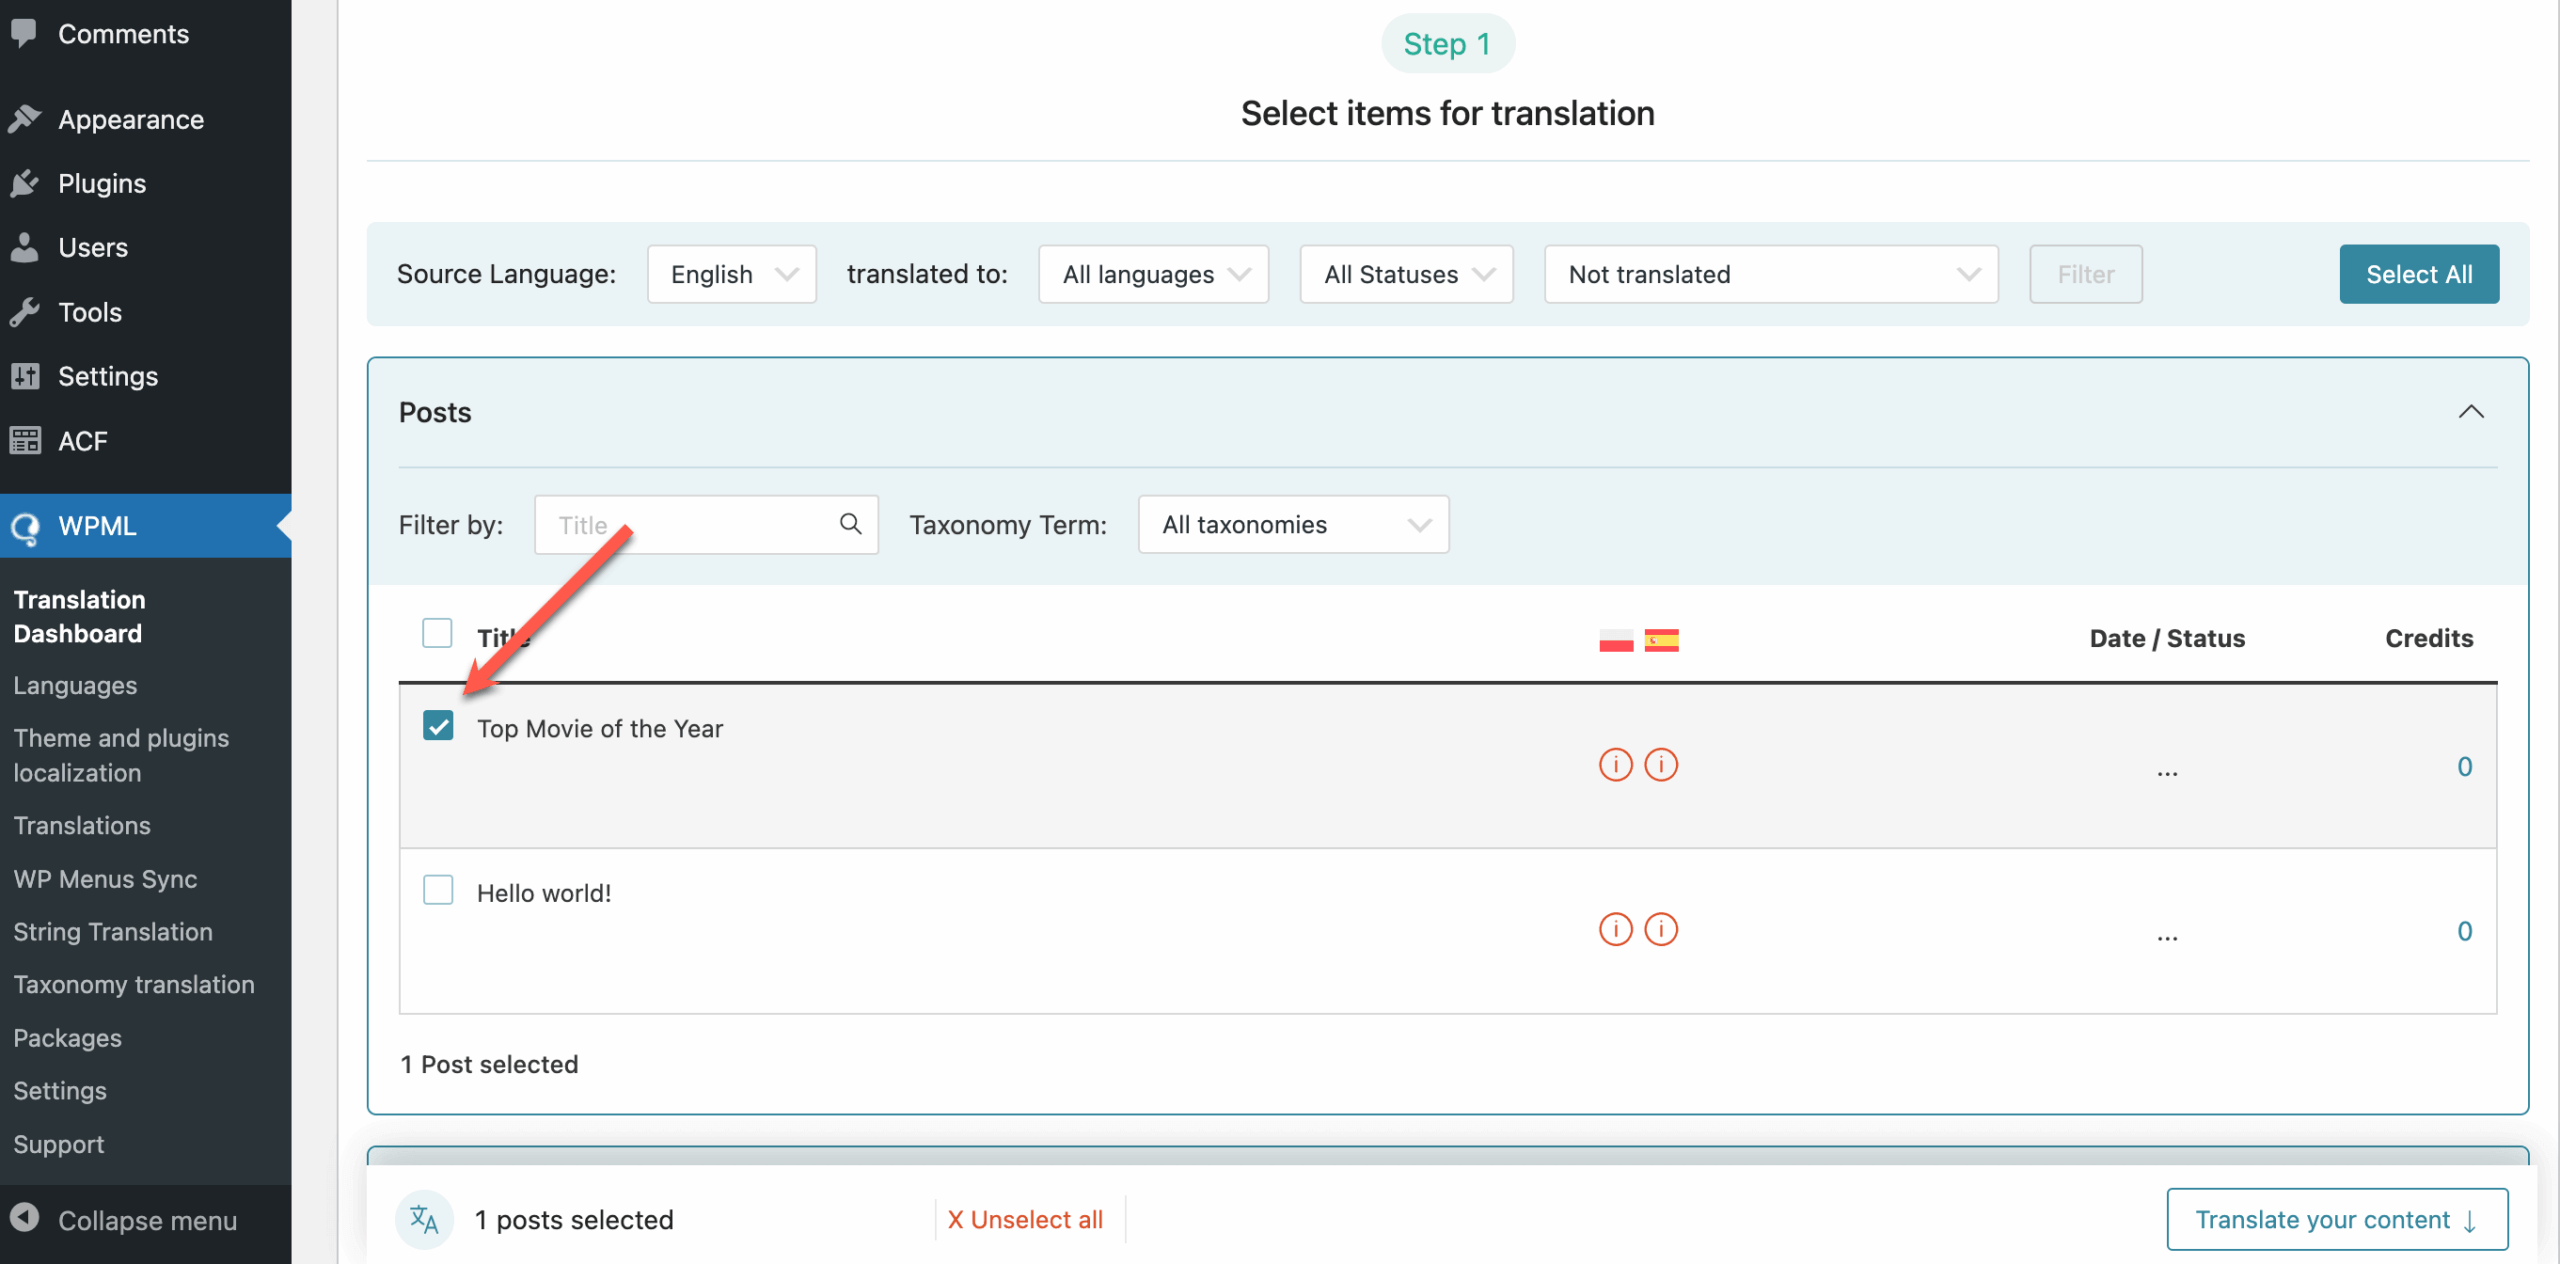Open the Support submenu
This screenshot has height=1264, width=2560.
point(58,1144)
